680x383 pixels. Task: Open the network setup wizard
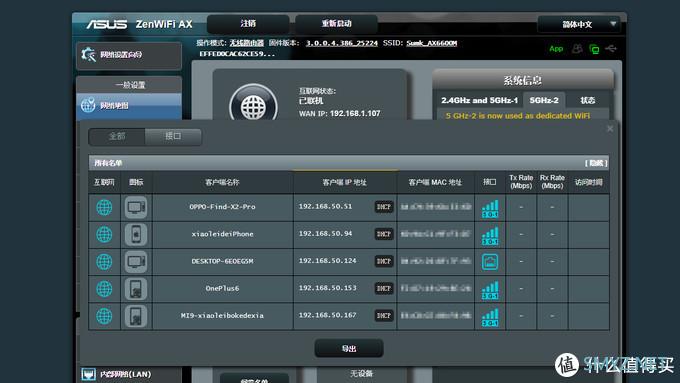(x=129, y=55)
